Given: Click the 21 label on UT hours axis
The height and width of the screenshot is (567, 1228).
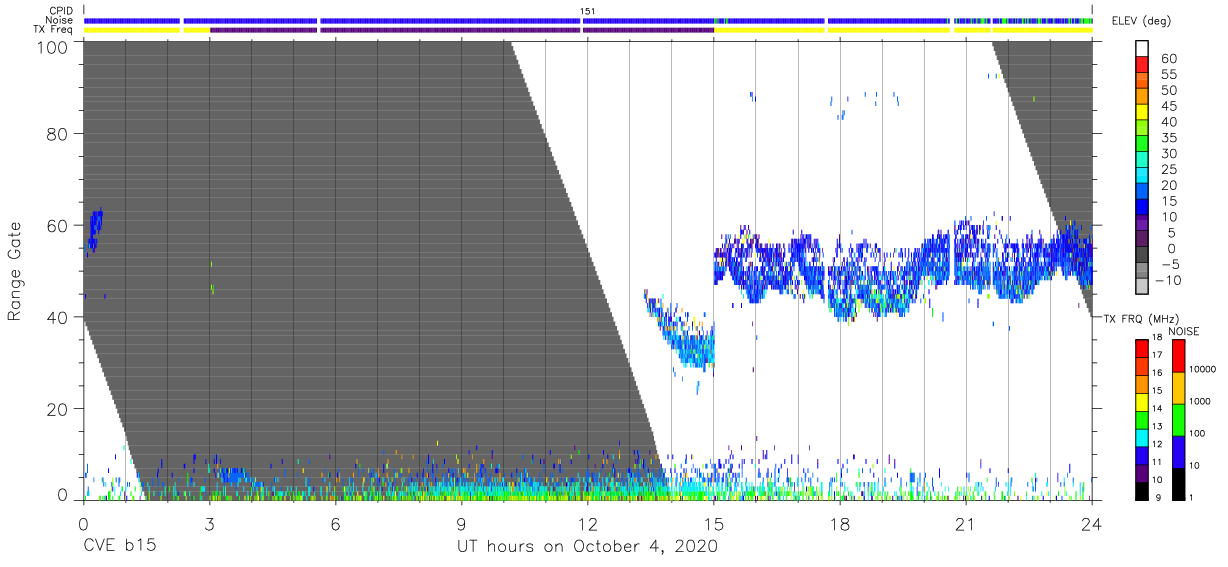Looking at the screenshot, I should pos(966,522).
